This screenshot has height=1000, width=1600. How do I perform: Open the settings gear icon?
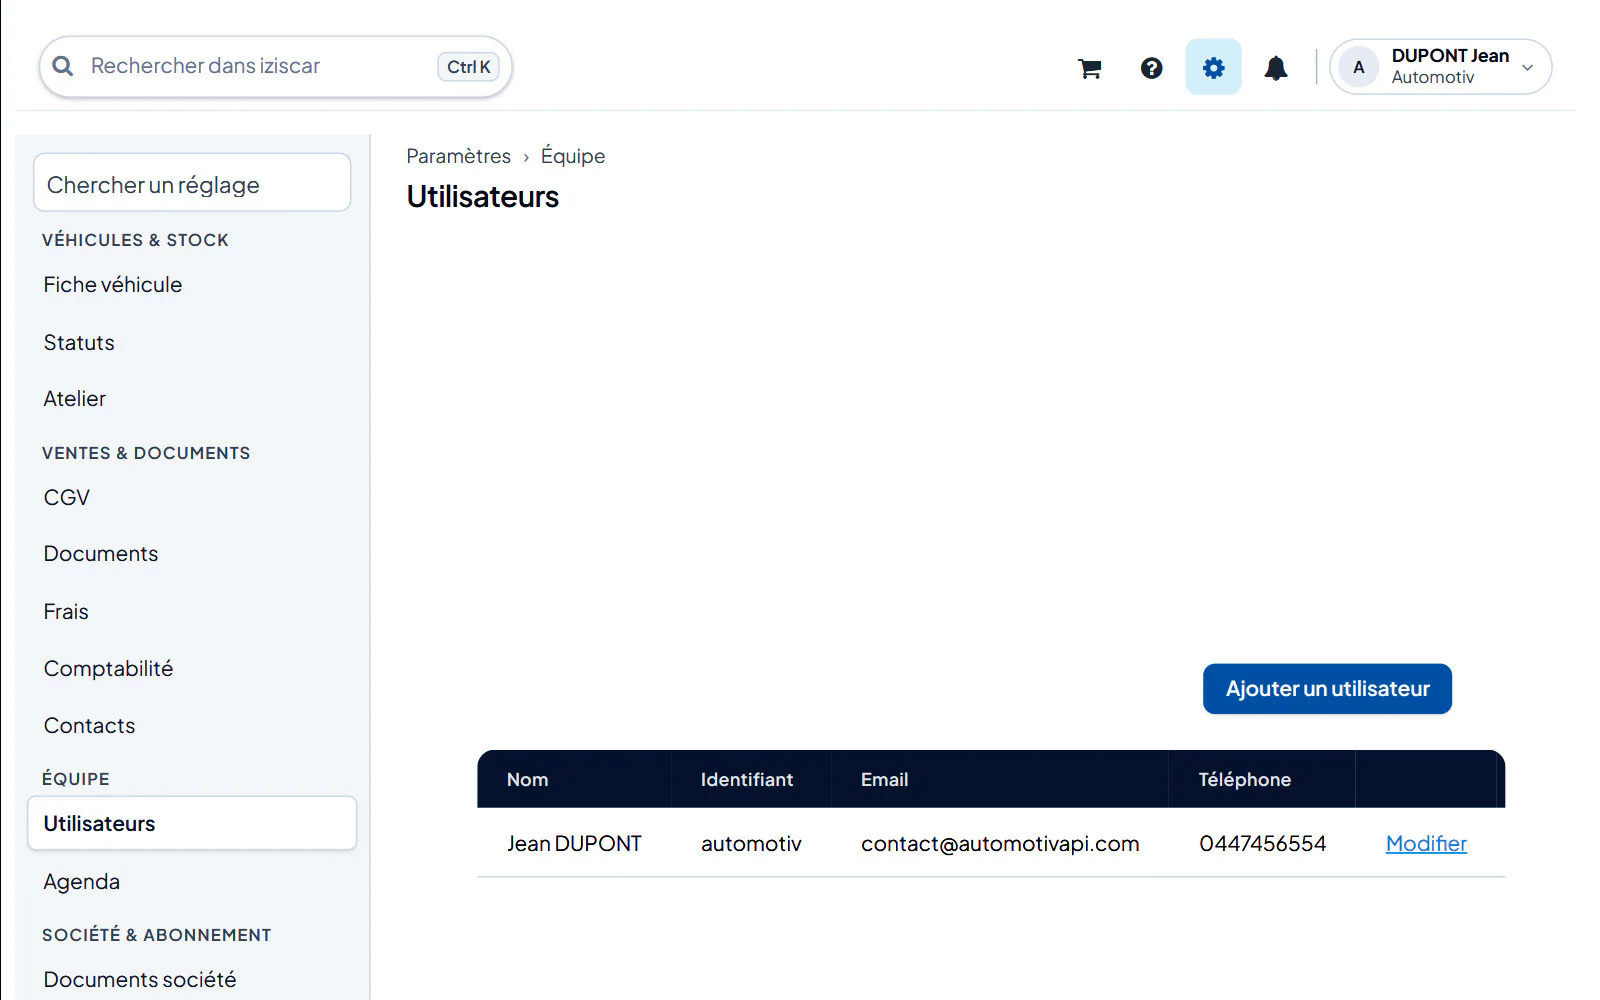coord(1213,67)
